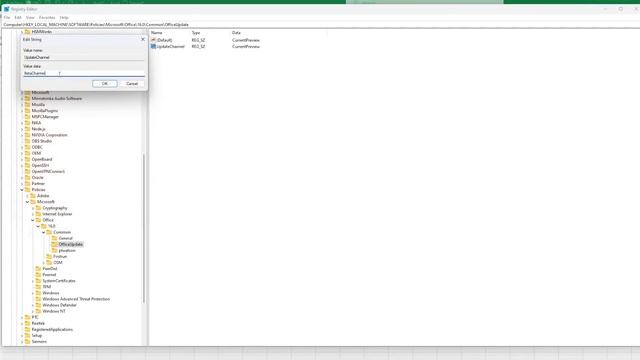Click the Setup folder icon
The height and width of the screenshot is (360, 640).
(x=27, y=336)
